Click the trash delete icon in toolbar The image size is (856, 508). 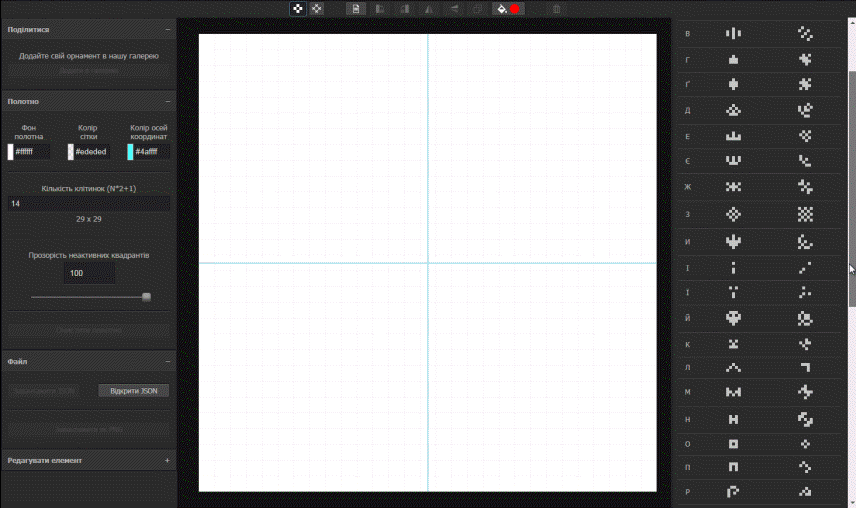[557, 9]
